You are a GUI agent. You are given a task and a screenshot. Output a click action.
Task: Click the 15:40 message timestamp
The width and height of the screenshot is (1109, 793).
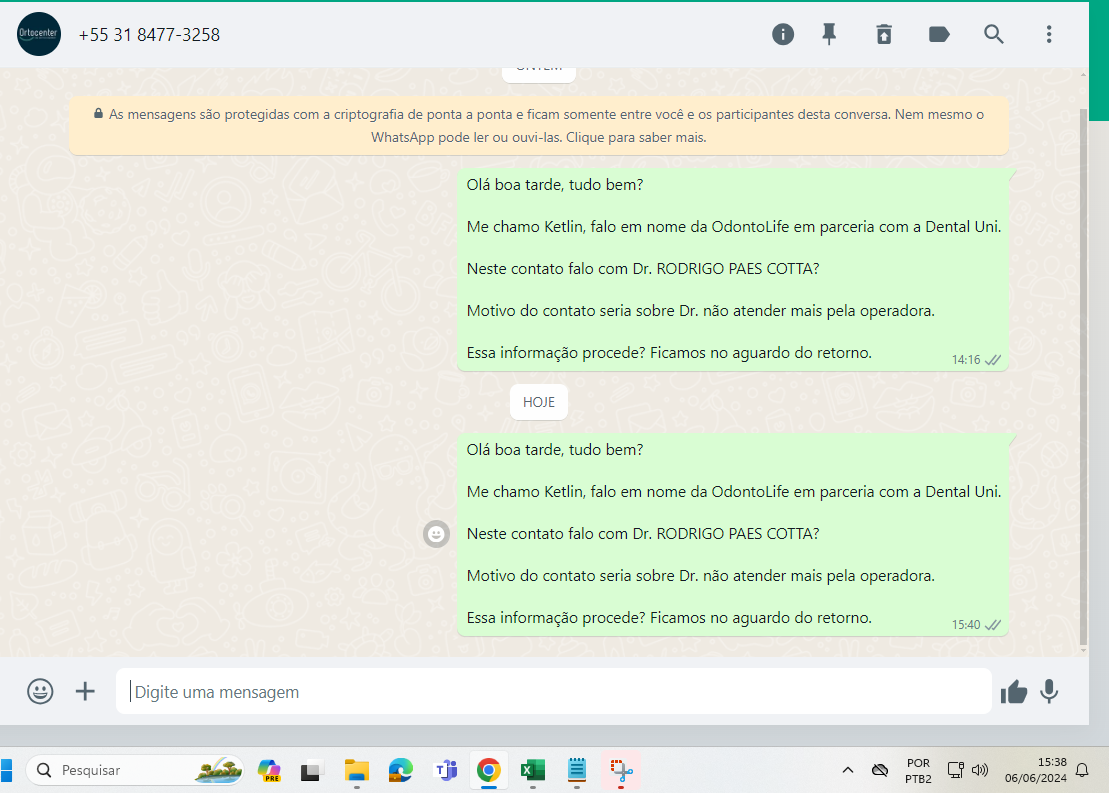(x=965, y=625)
